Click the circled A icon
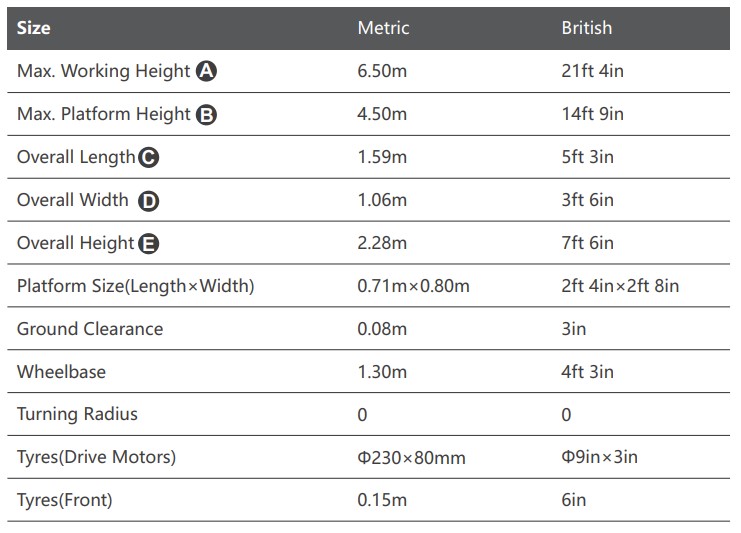741x533 pixels. coord(207,71)
